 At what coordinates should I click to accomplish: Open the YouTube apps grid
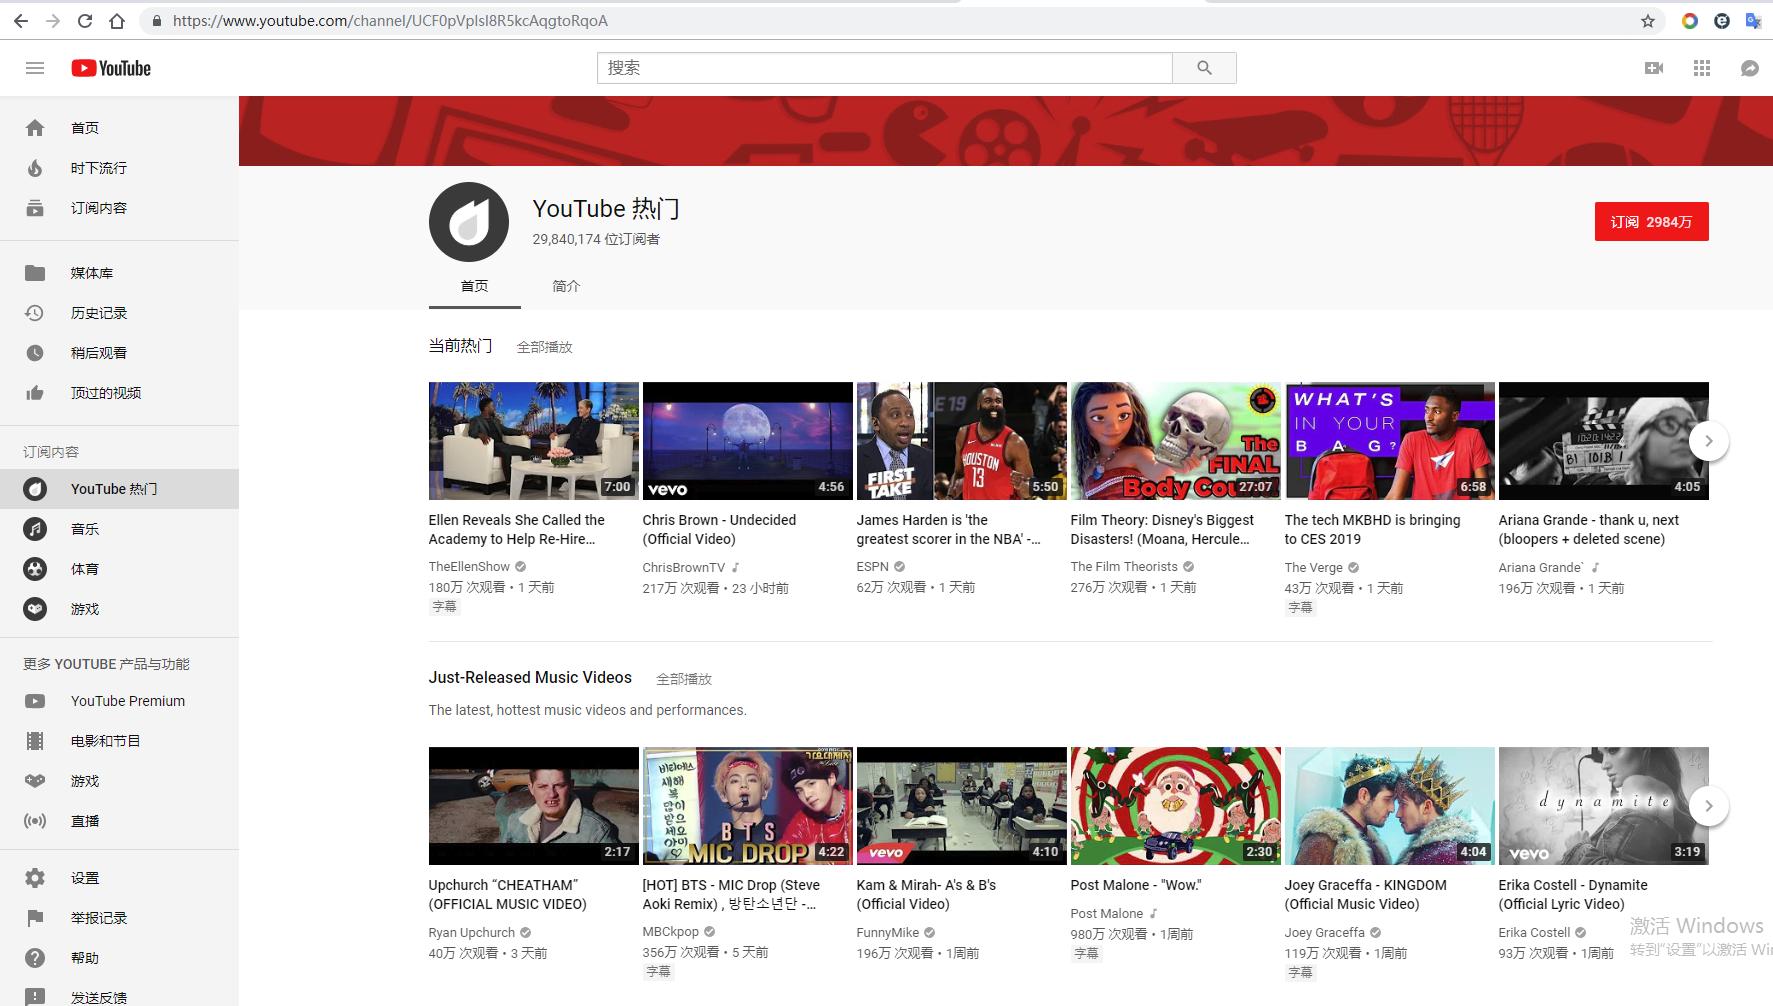pos(1702,68)
